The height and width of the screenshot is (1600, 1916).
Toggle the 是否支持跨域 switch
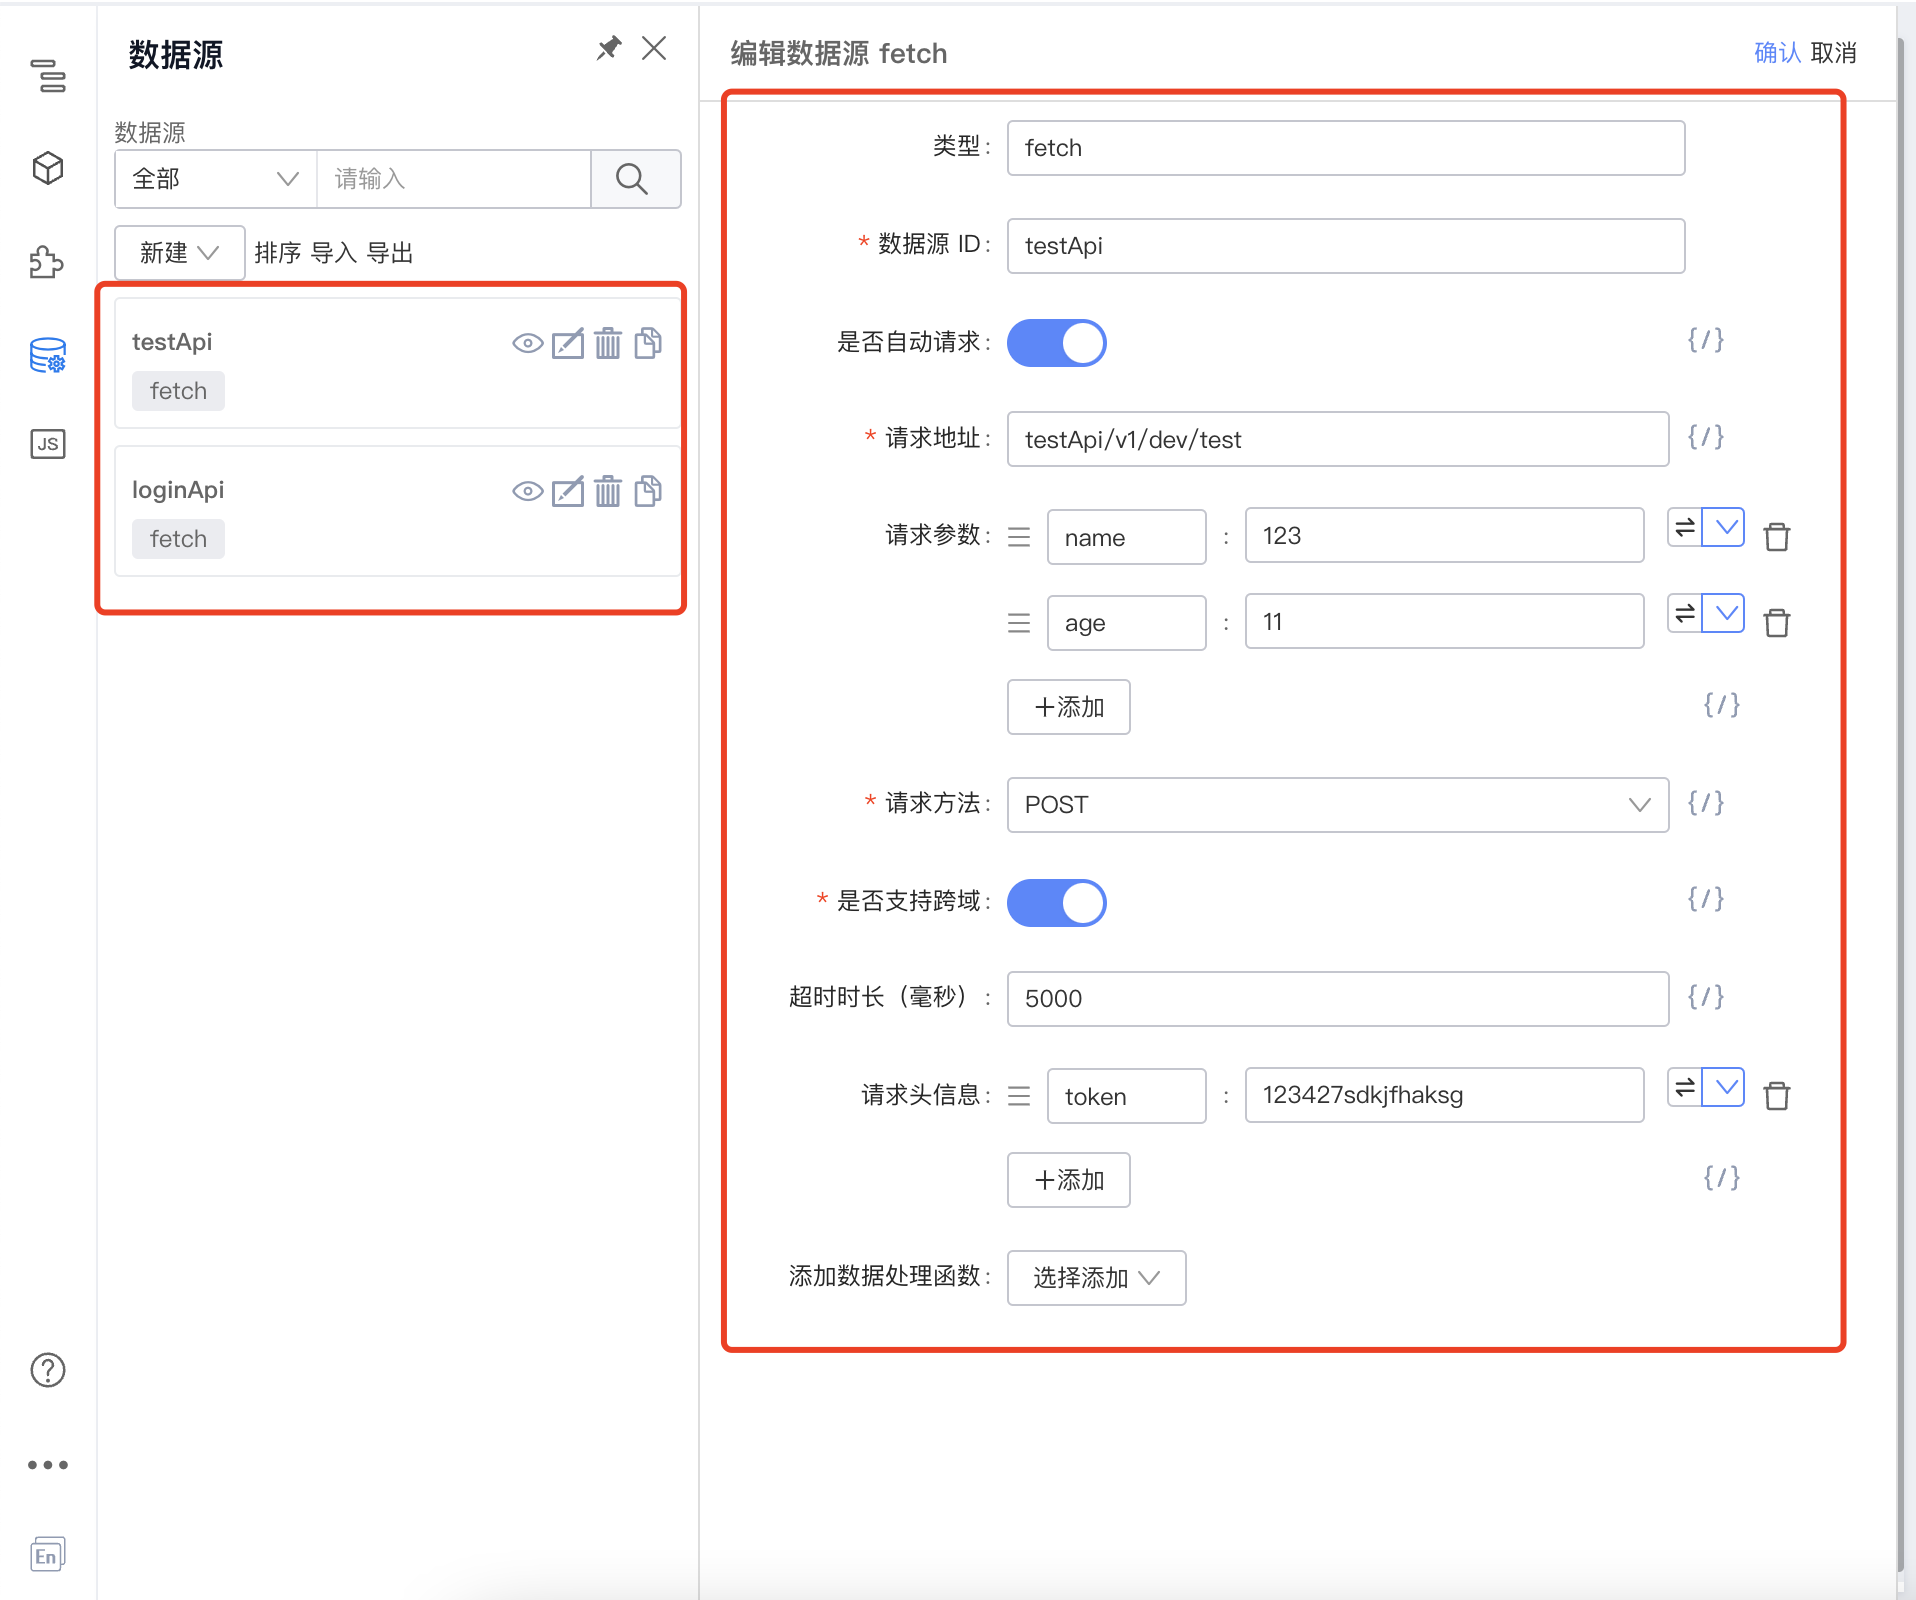pyautogui.click(x=1056, y=903)
